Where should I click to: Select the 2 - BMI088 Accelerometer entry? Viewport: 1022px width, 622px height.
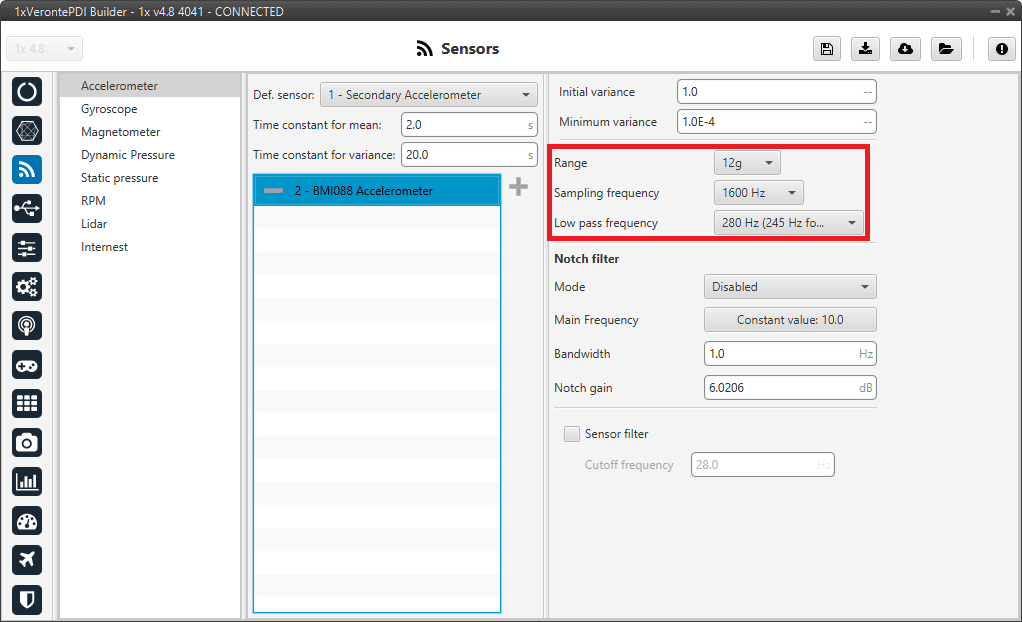pyautogui.click(x=376, y=190)
